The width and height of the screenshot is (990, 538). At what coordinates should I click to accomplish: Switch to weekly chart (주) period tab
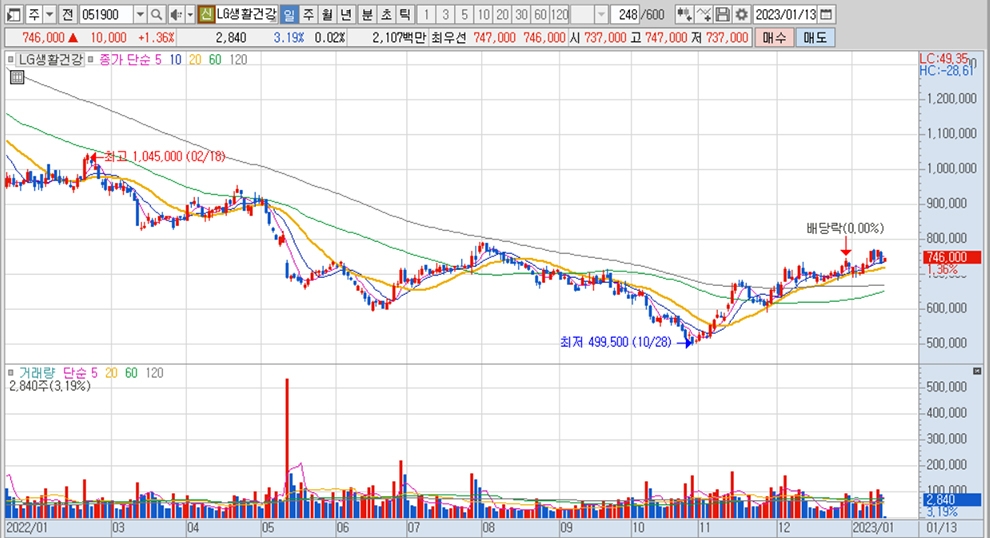[x=308, y=14]
